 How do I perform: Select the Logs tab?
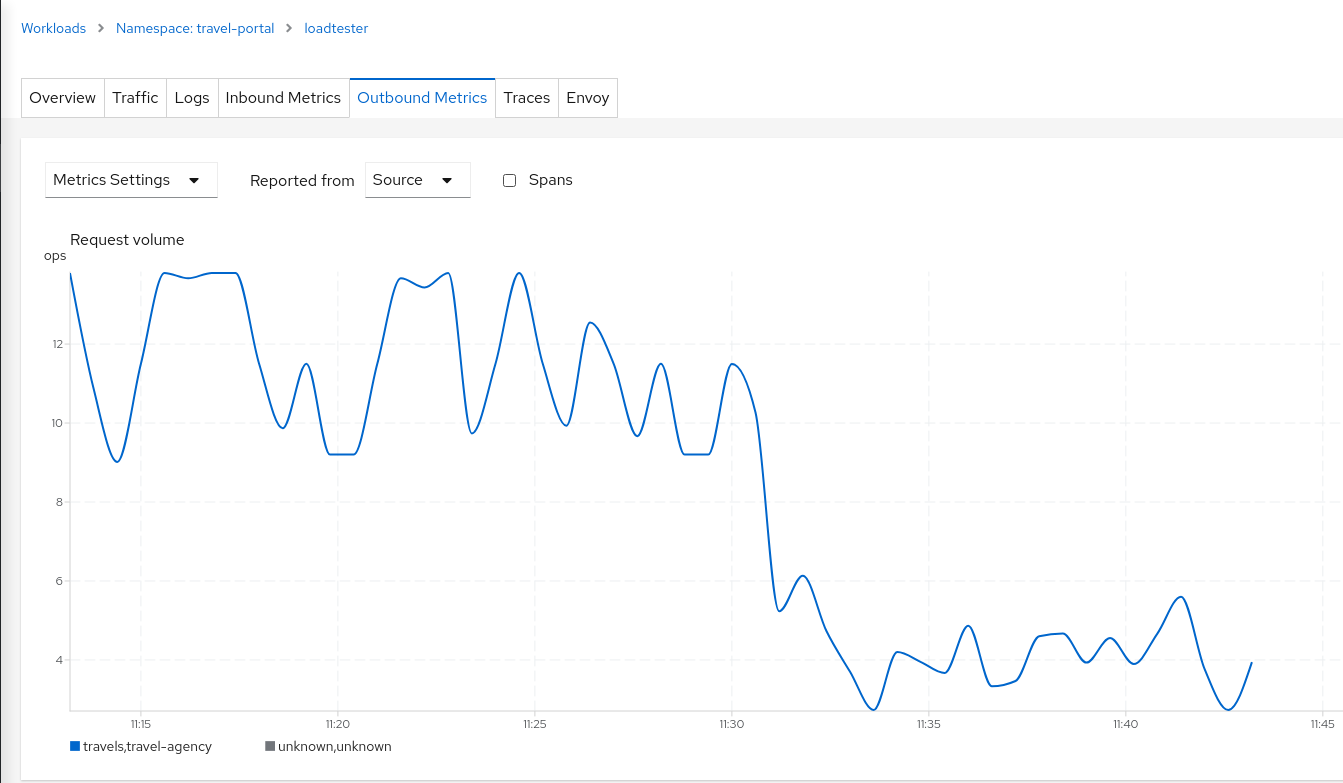click(192, 97)
